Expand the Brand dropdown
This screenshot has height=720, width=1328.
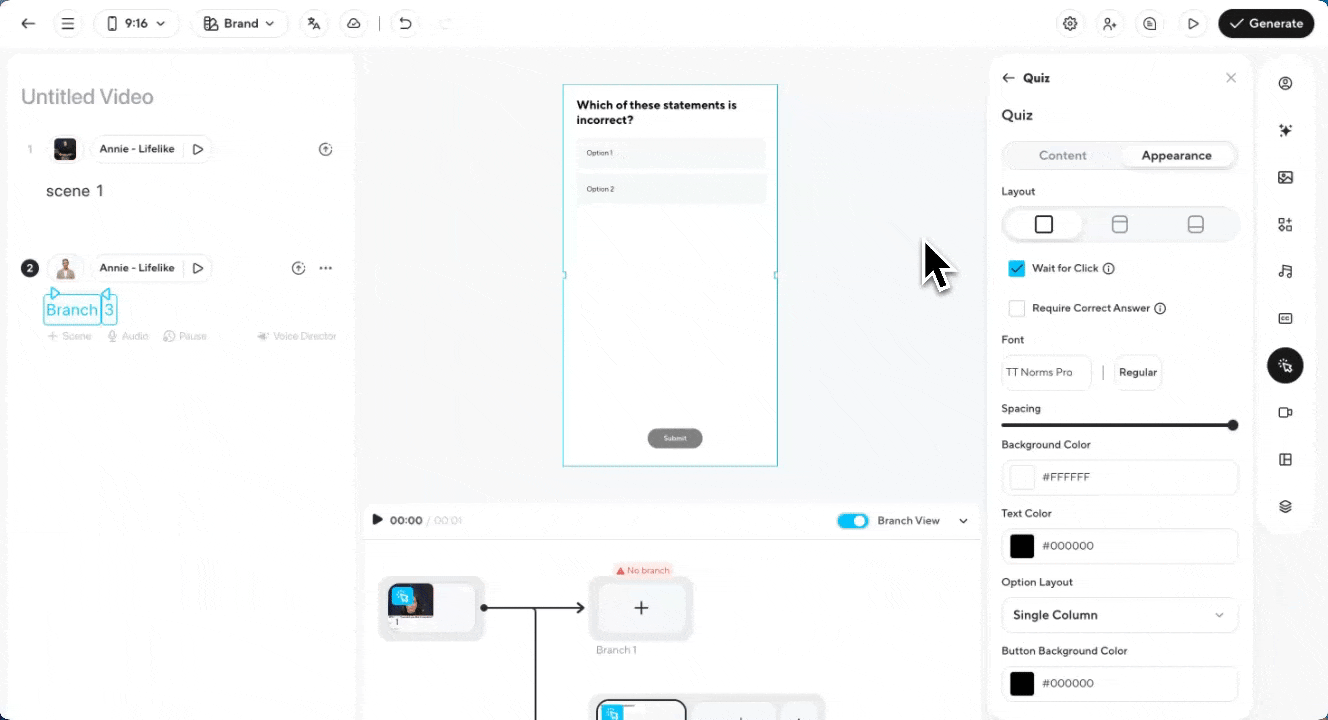click(x=239, y=23)
